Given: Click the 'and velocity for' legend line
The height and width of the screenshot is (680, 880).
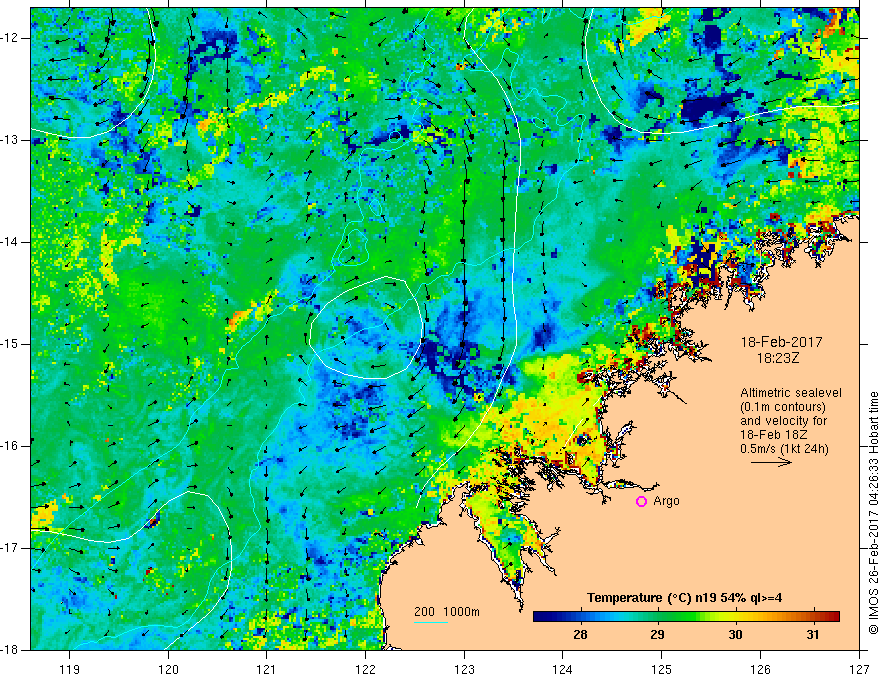Looking at the screenshot, I should [x=783, y=421].
